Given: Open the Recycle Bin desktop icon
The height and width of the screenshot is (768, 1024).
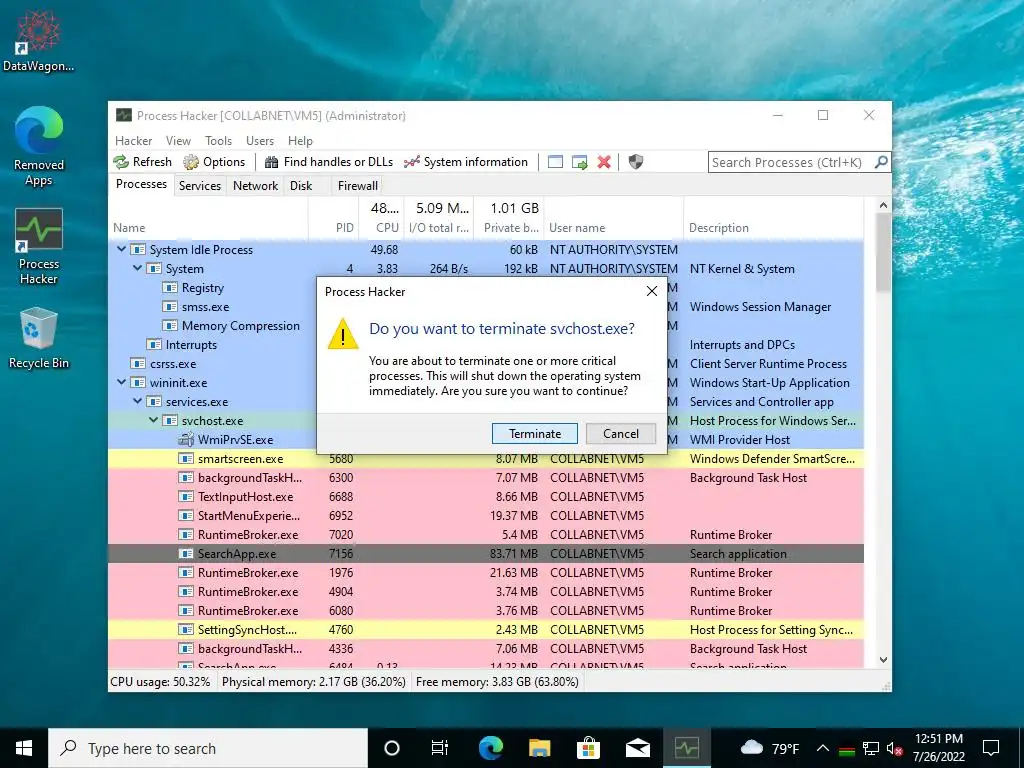Looking at the screenshot, I should [39, 338].
